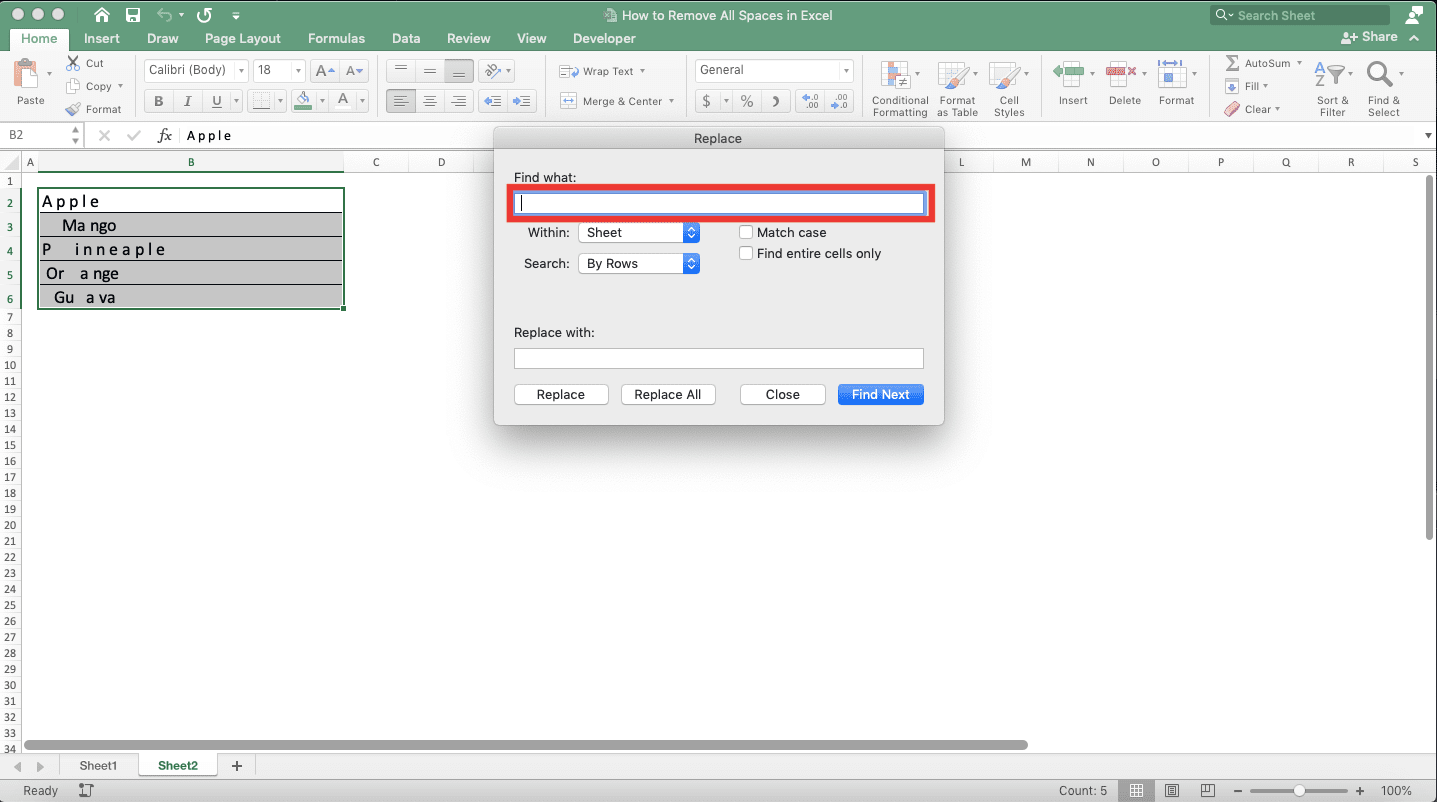1437x802 pixels.
Task: Open the Developer tab
Action: tap(604, 38)
